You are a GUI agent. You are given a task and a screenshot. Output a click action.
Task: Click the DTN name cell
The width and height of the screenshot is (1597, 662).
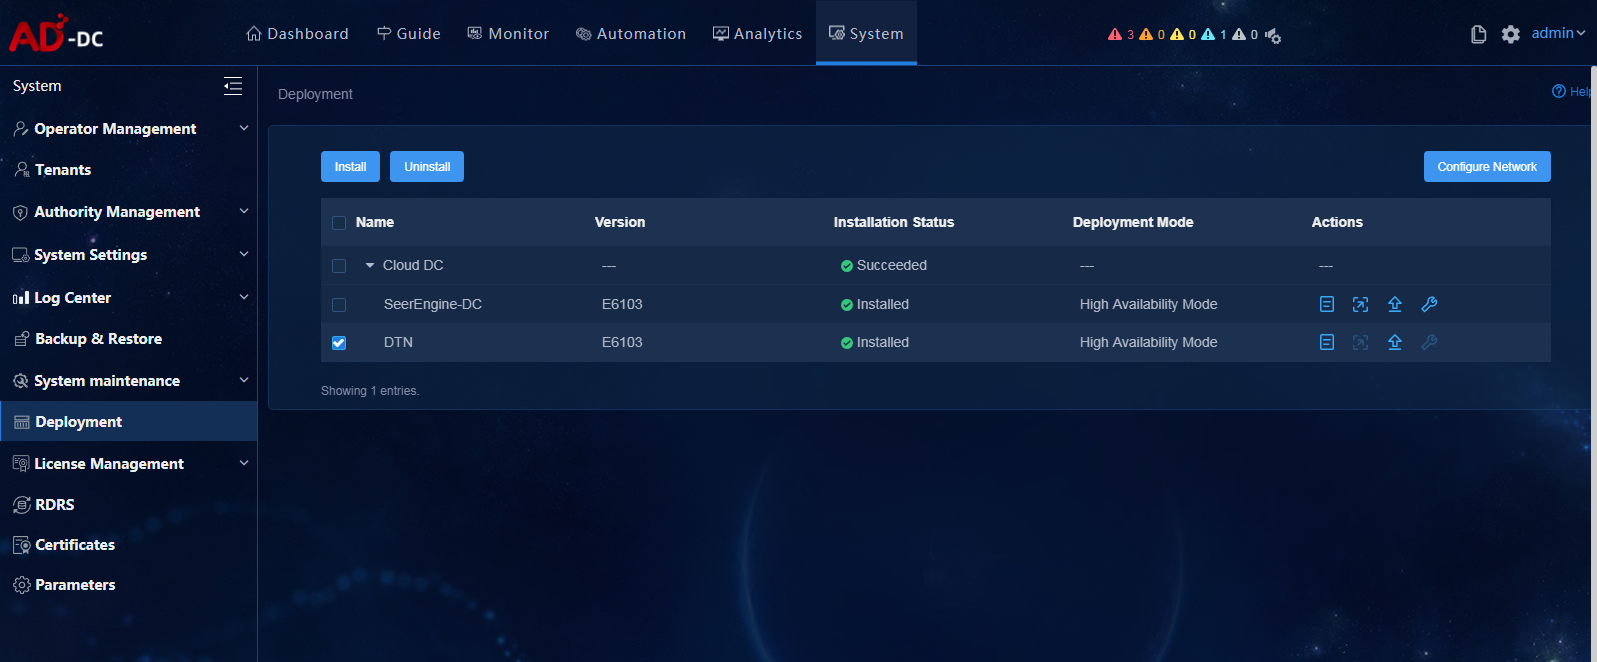click(x=398, y=342)
